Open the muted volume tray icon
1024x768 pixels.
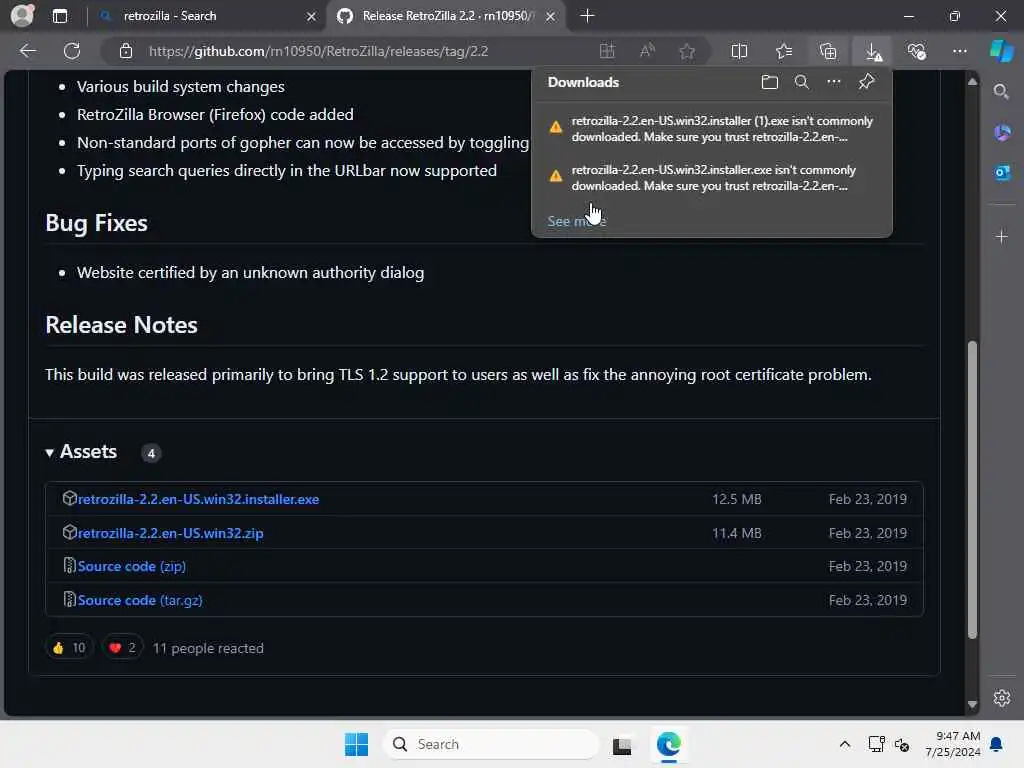pyautogui.click(x=902, y=744)
